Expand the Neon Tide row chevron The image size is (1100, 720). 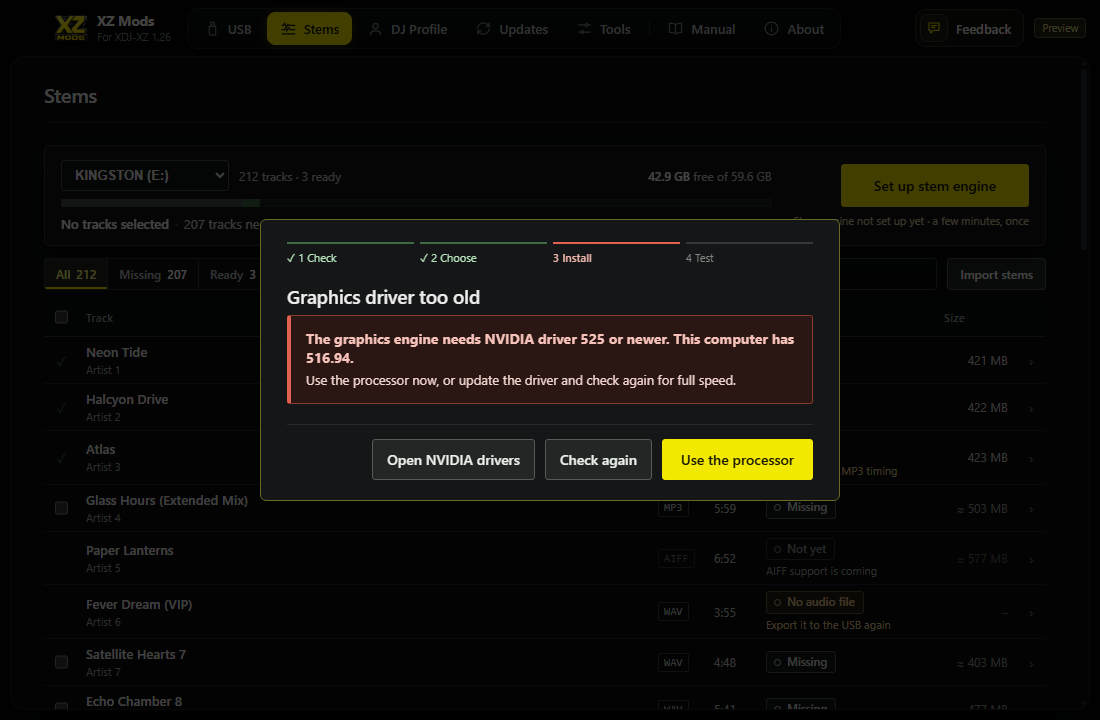[1031, 361]
